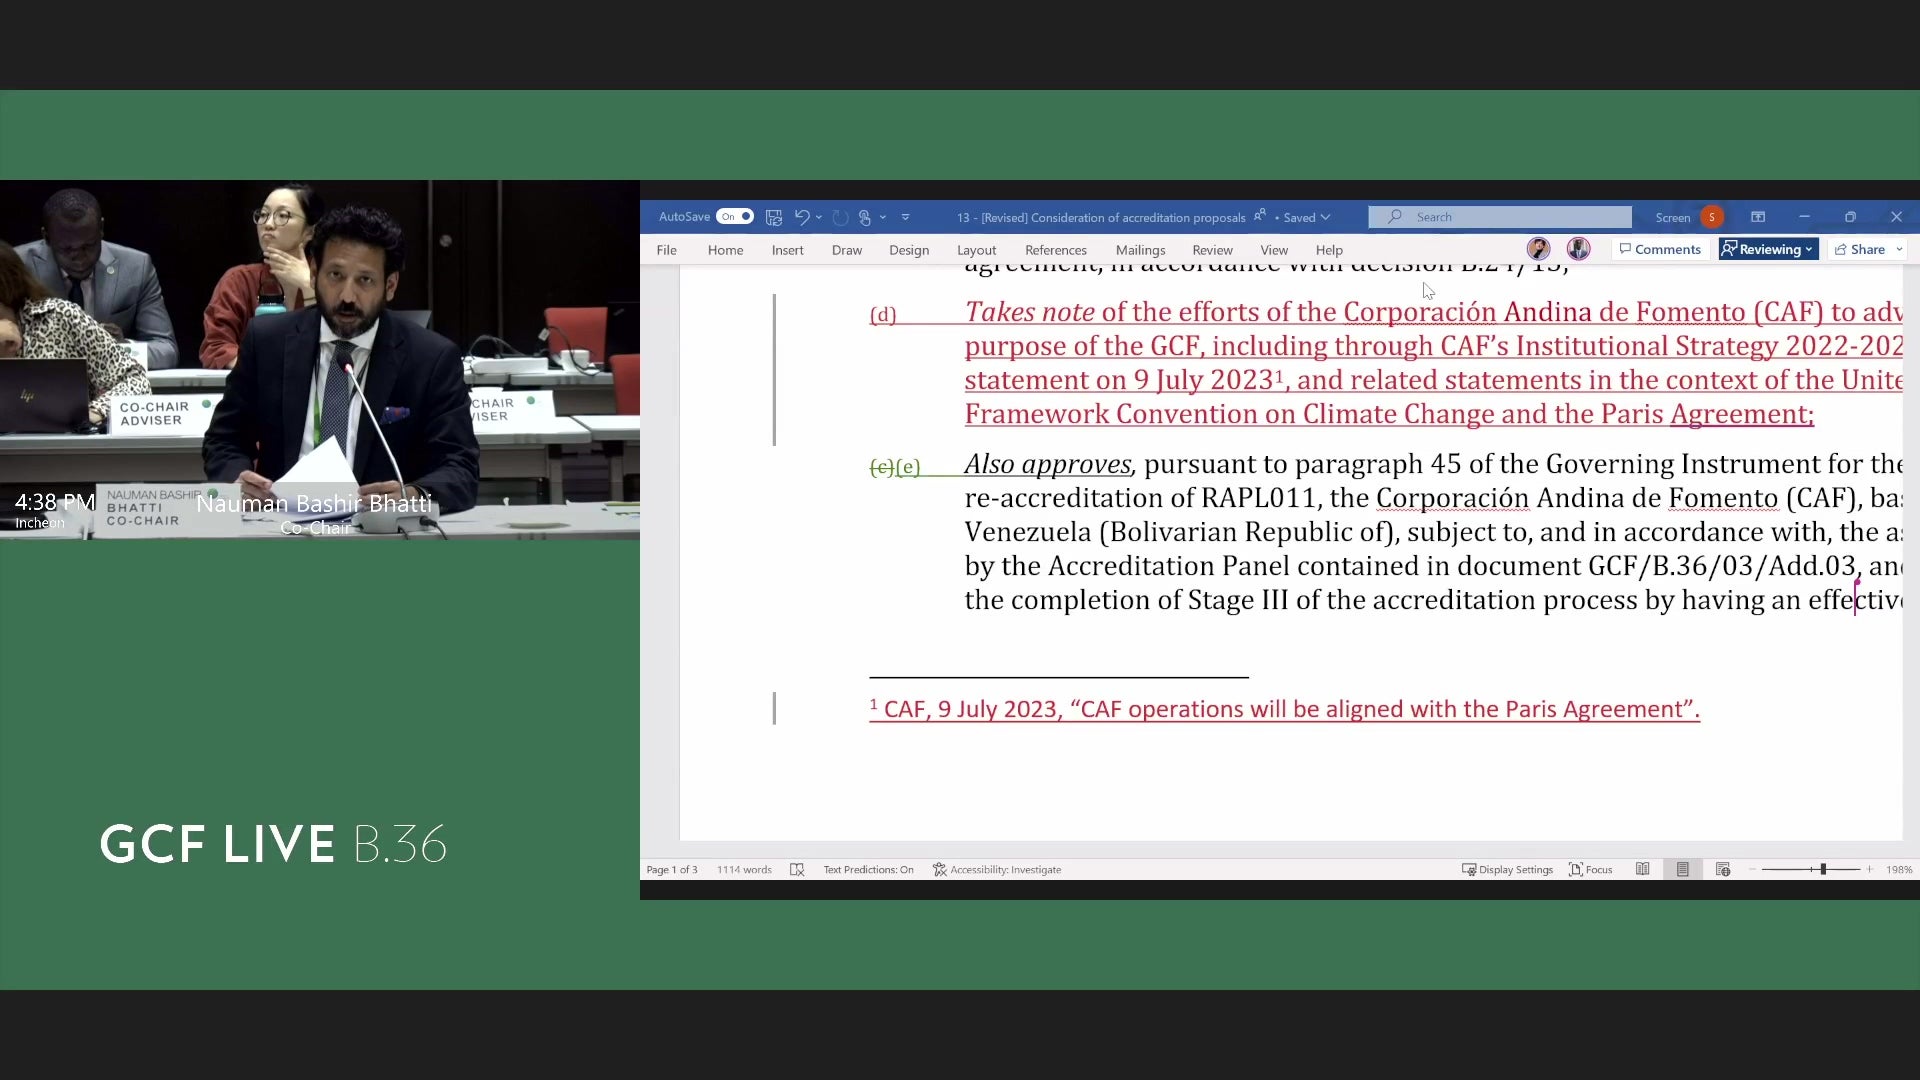Toggle the AutoSave switch in Word
The image size is (1920, 1080).
coord(735,217)
